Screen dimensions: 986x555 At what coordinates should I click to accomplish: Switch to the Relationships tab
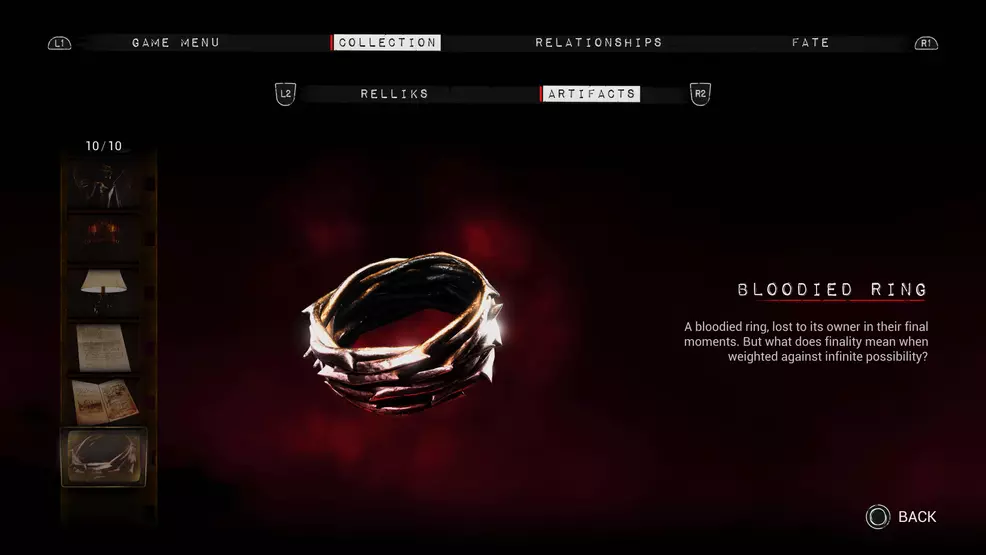(599, 43)
